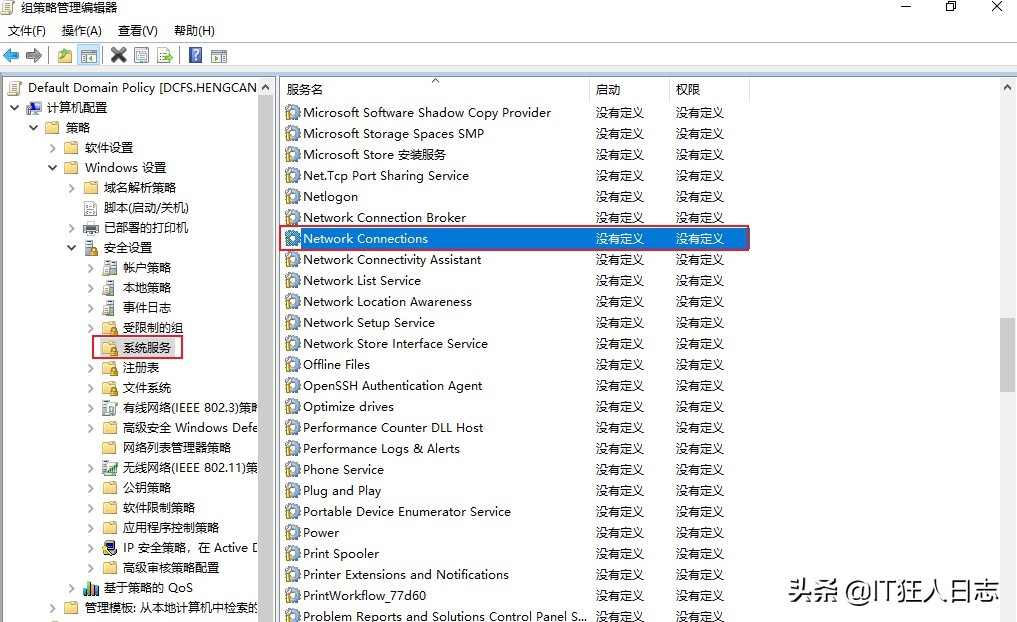The image size is (1017, 622).
Task: Open the 查看(V) menu
Action: (x=137, y=31)
